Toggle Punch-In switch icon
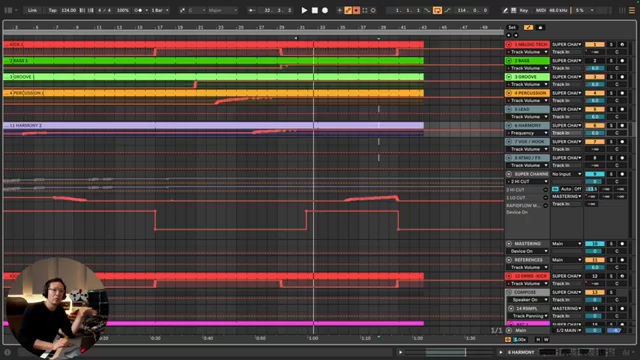Viewport: 640px width, 360px height. (427, 10)
